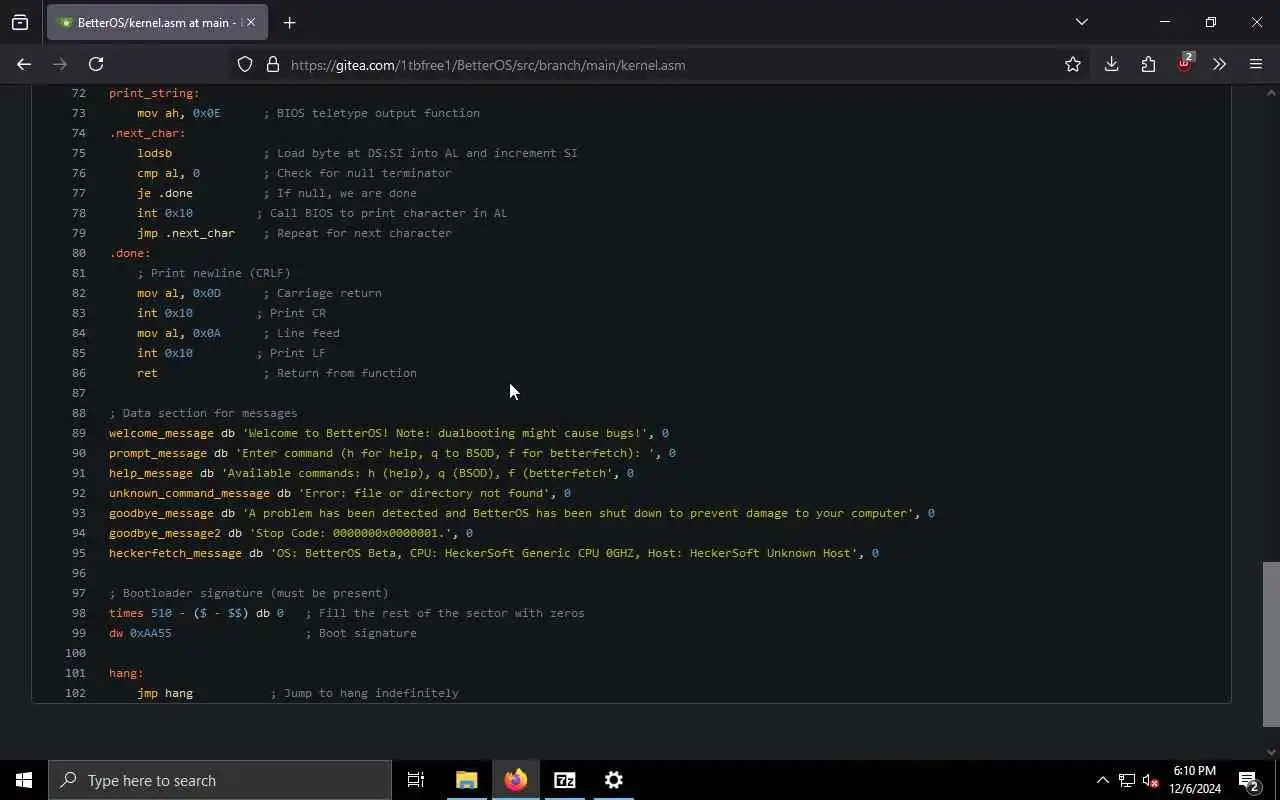Image resolution: width=1280 pixels, height=800 pixels.
Task: Click help_message variable name
Action: click(x=151, y=473)
